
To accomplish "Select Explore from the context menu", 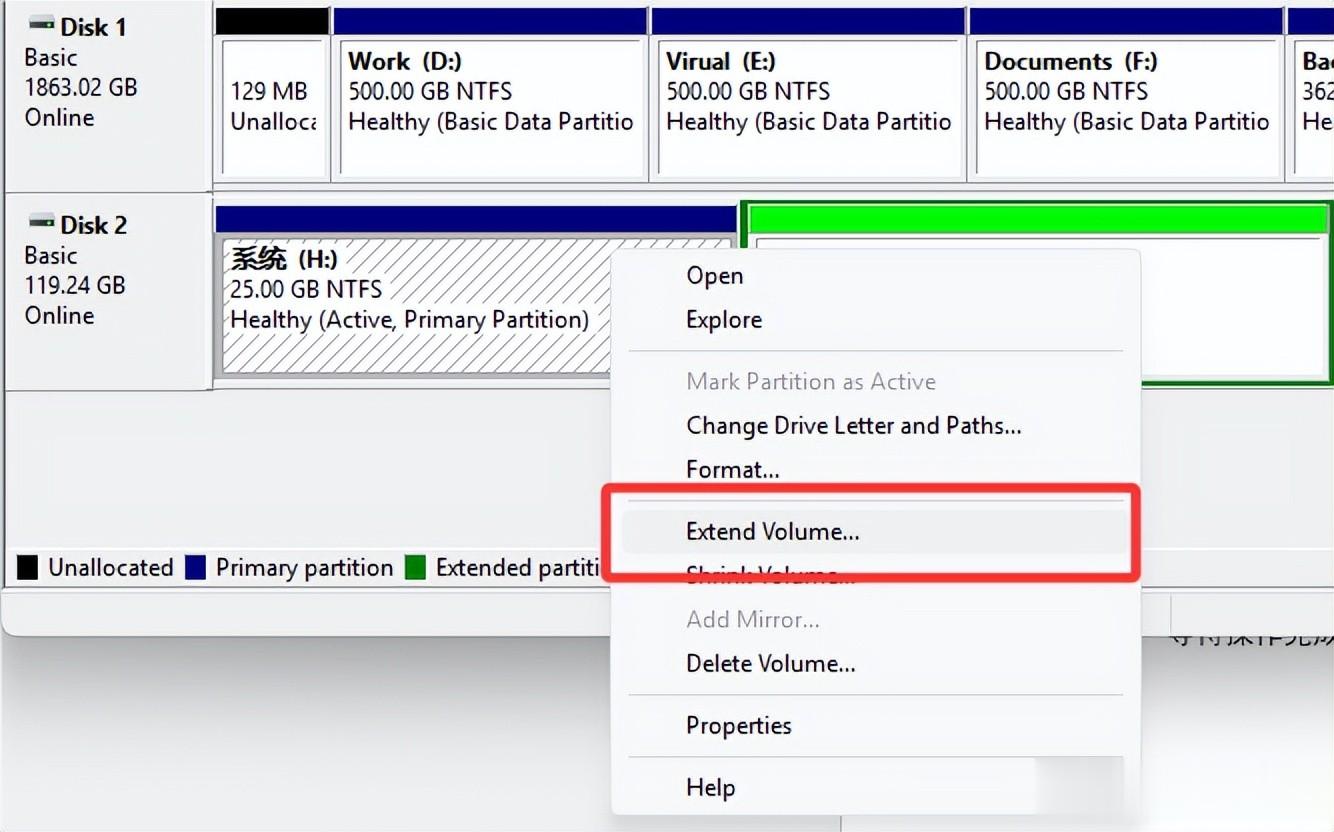I will [x=724, y=320].
